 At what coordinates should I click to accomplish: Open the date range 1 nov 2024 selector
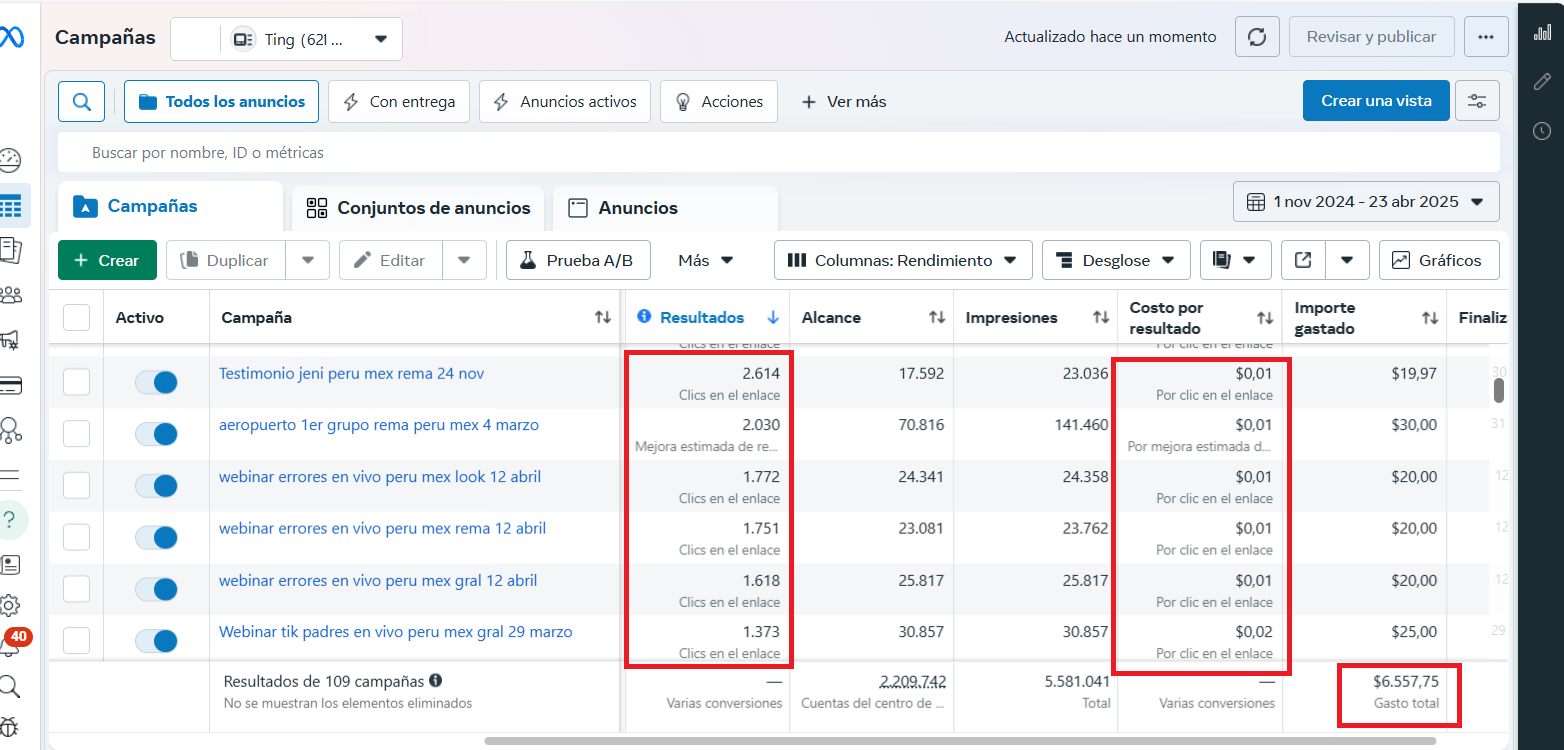coord(1366,201)
